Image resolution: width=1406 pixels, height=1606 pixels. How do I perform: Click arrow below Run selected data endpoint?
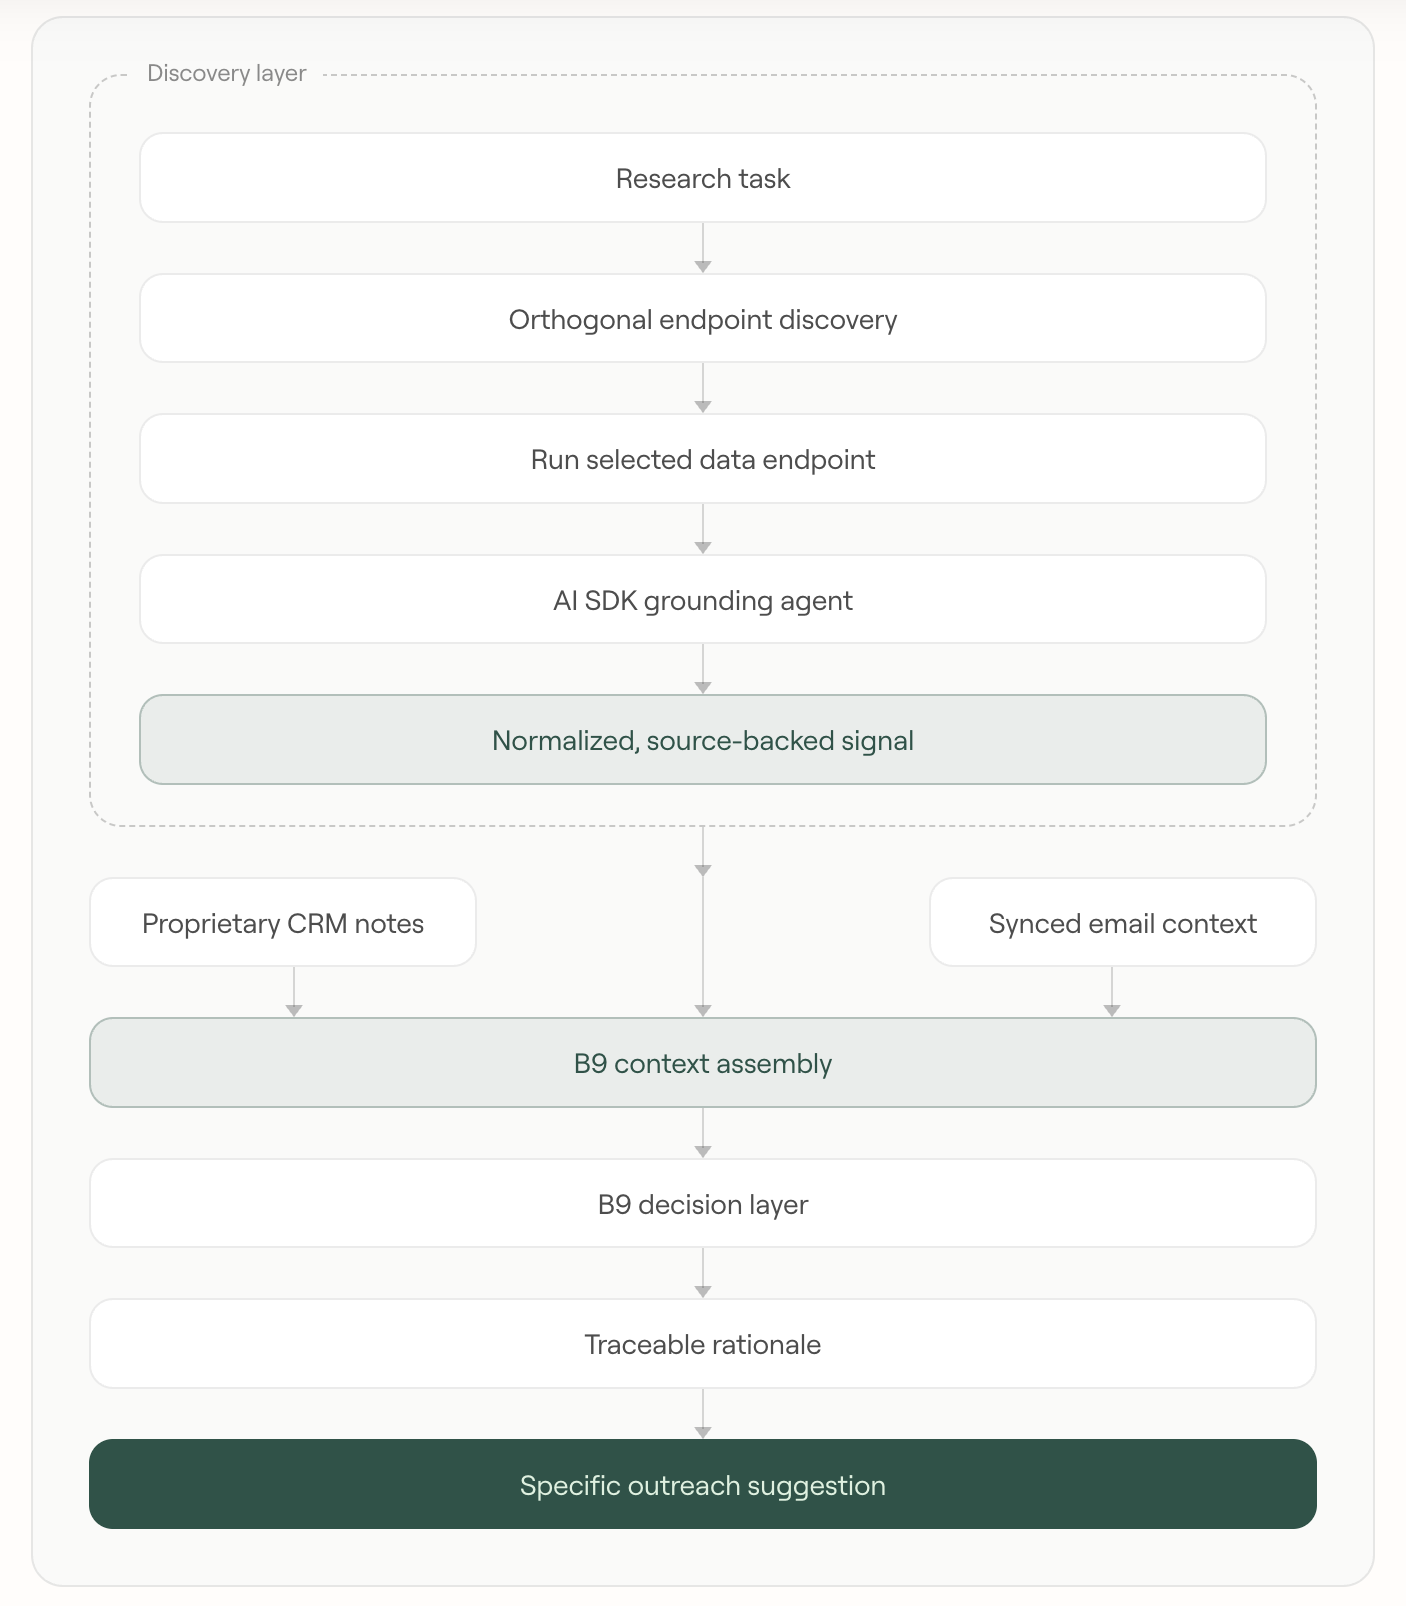[x=703, y=529]
